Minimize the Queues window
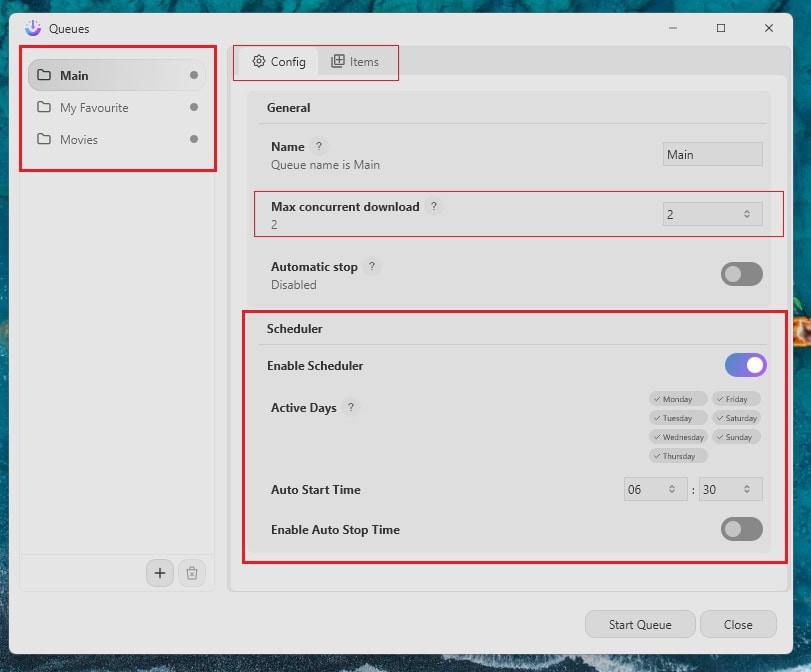Viewport: 811px width, 672px height. pyautogui.click(x=673, y=28)
